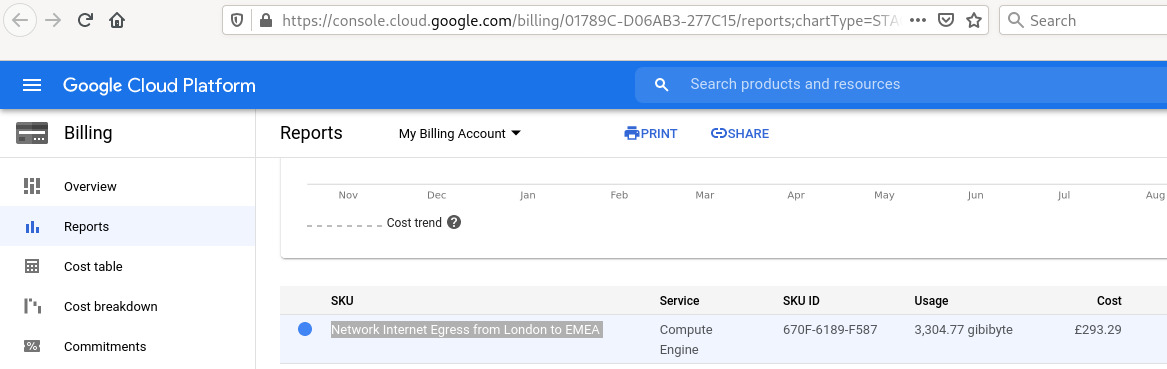Image resolution: width=1167 pixels, height=369 pixels.
Task: Go to the browser home page
Action: (x=117, y=21)
